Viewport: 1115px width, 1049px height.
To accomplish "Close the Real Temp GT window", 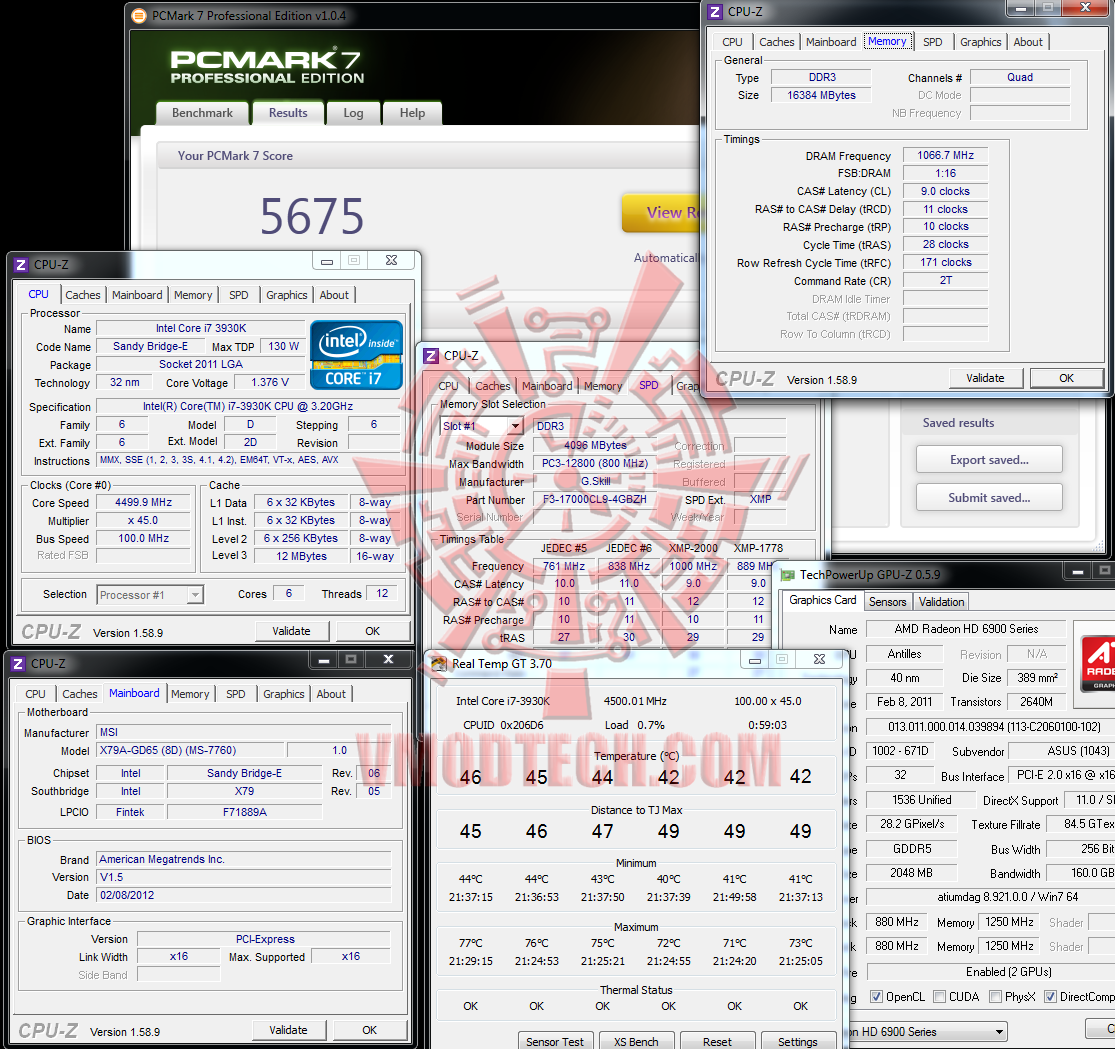I will tap(819, 660).
